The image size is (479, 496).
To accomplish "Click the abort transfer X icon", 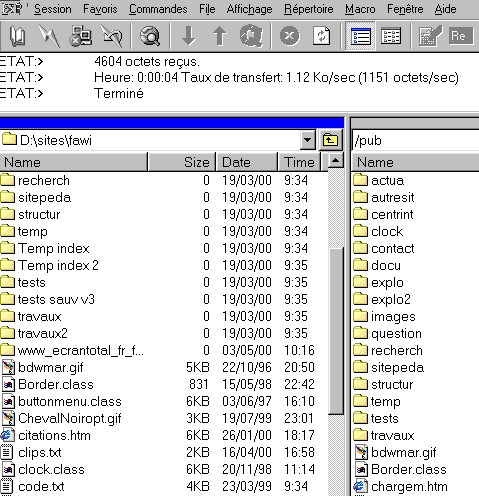I will click(290, 36).
